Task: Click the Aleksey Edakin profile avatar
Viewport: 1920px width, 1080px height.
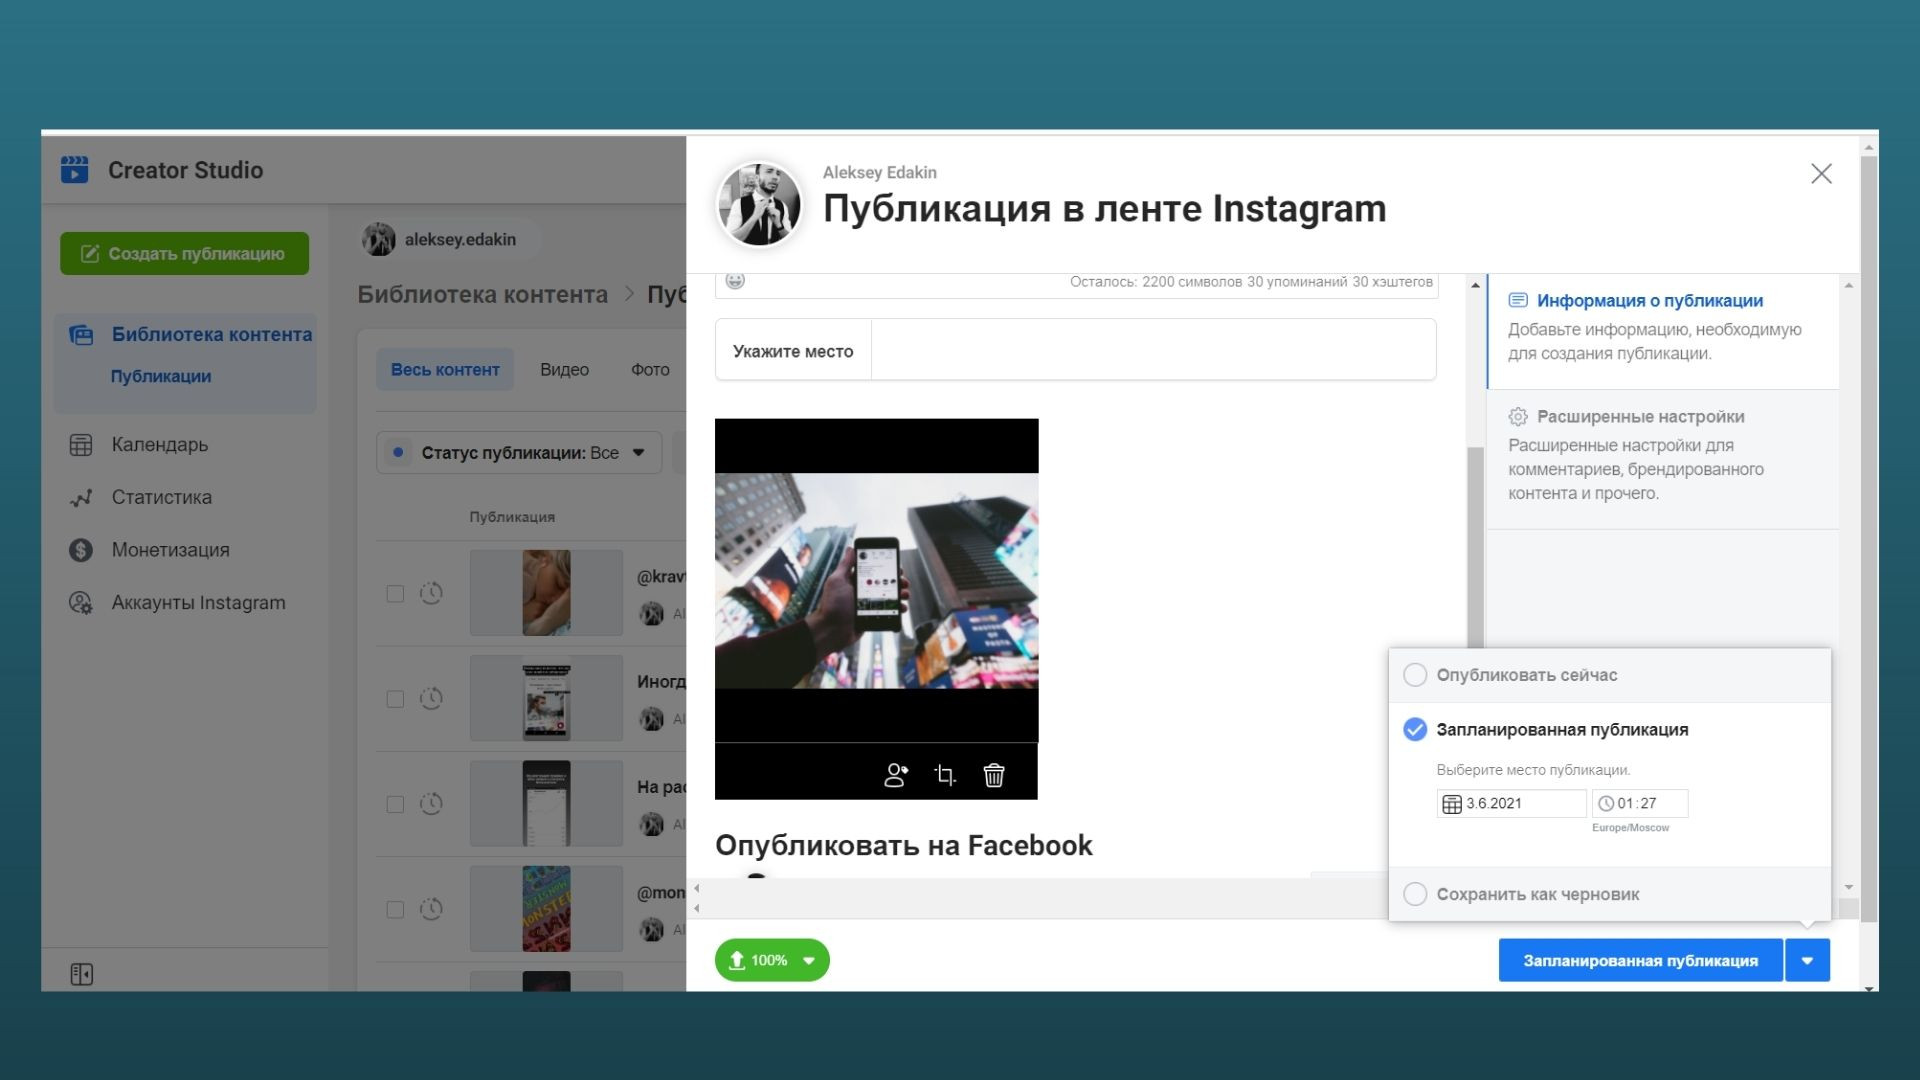Action: (x=760, y=205)
